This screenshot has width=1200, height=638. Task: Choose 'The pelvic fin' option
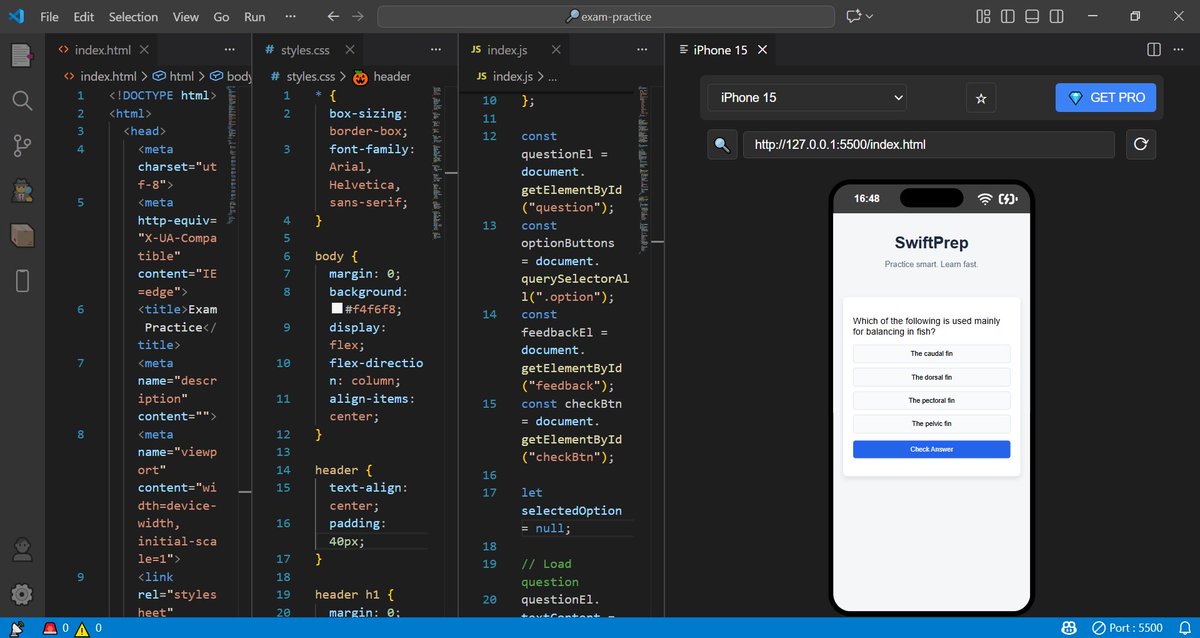click(931, 424)
